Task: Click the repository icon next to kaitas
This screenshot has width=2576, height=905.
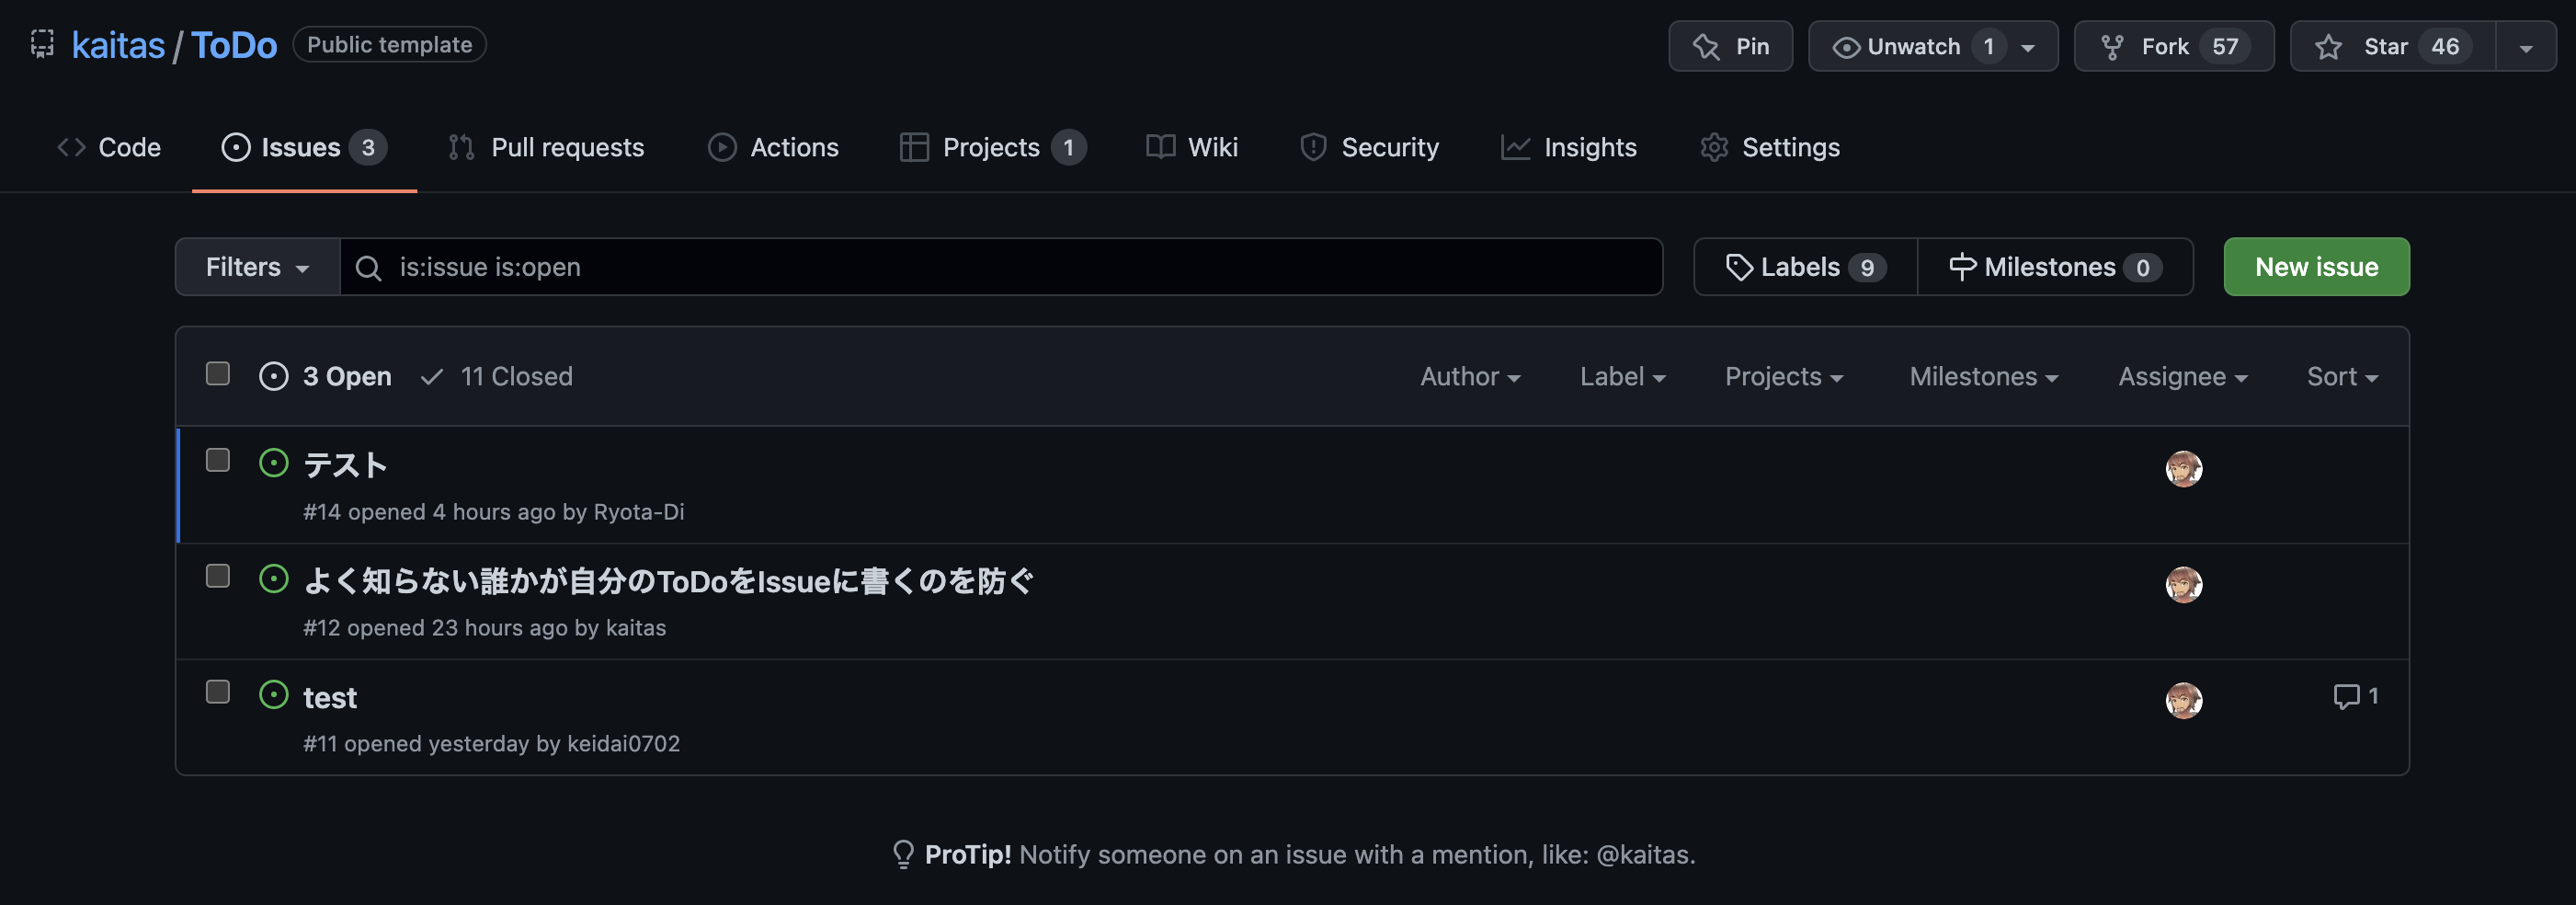Action: coord(42,44)
